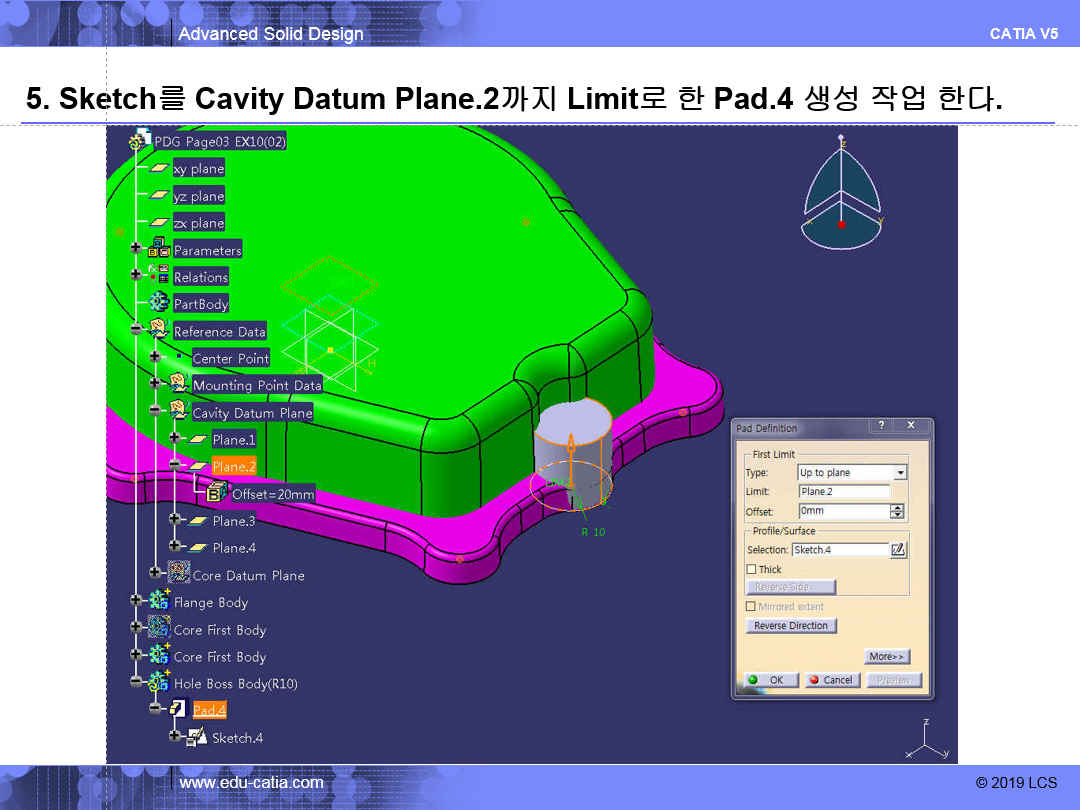This screenshot has width=1080, height=810.
Task: Select the PartBody gear icon
Action: pyautogui.click(x=159, y=303)
